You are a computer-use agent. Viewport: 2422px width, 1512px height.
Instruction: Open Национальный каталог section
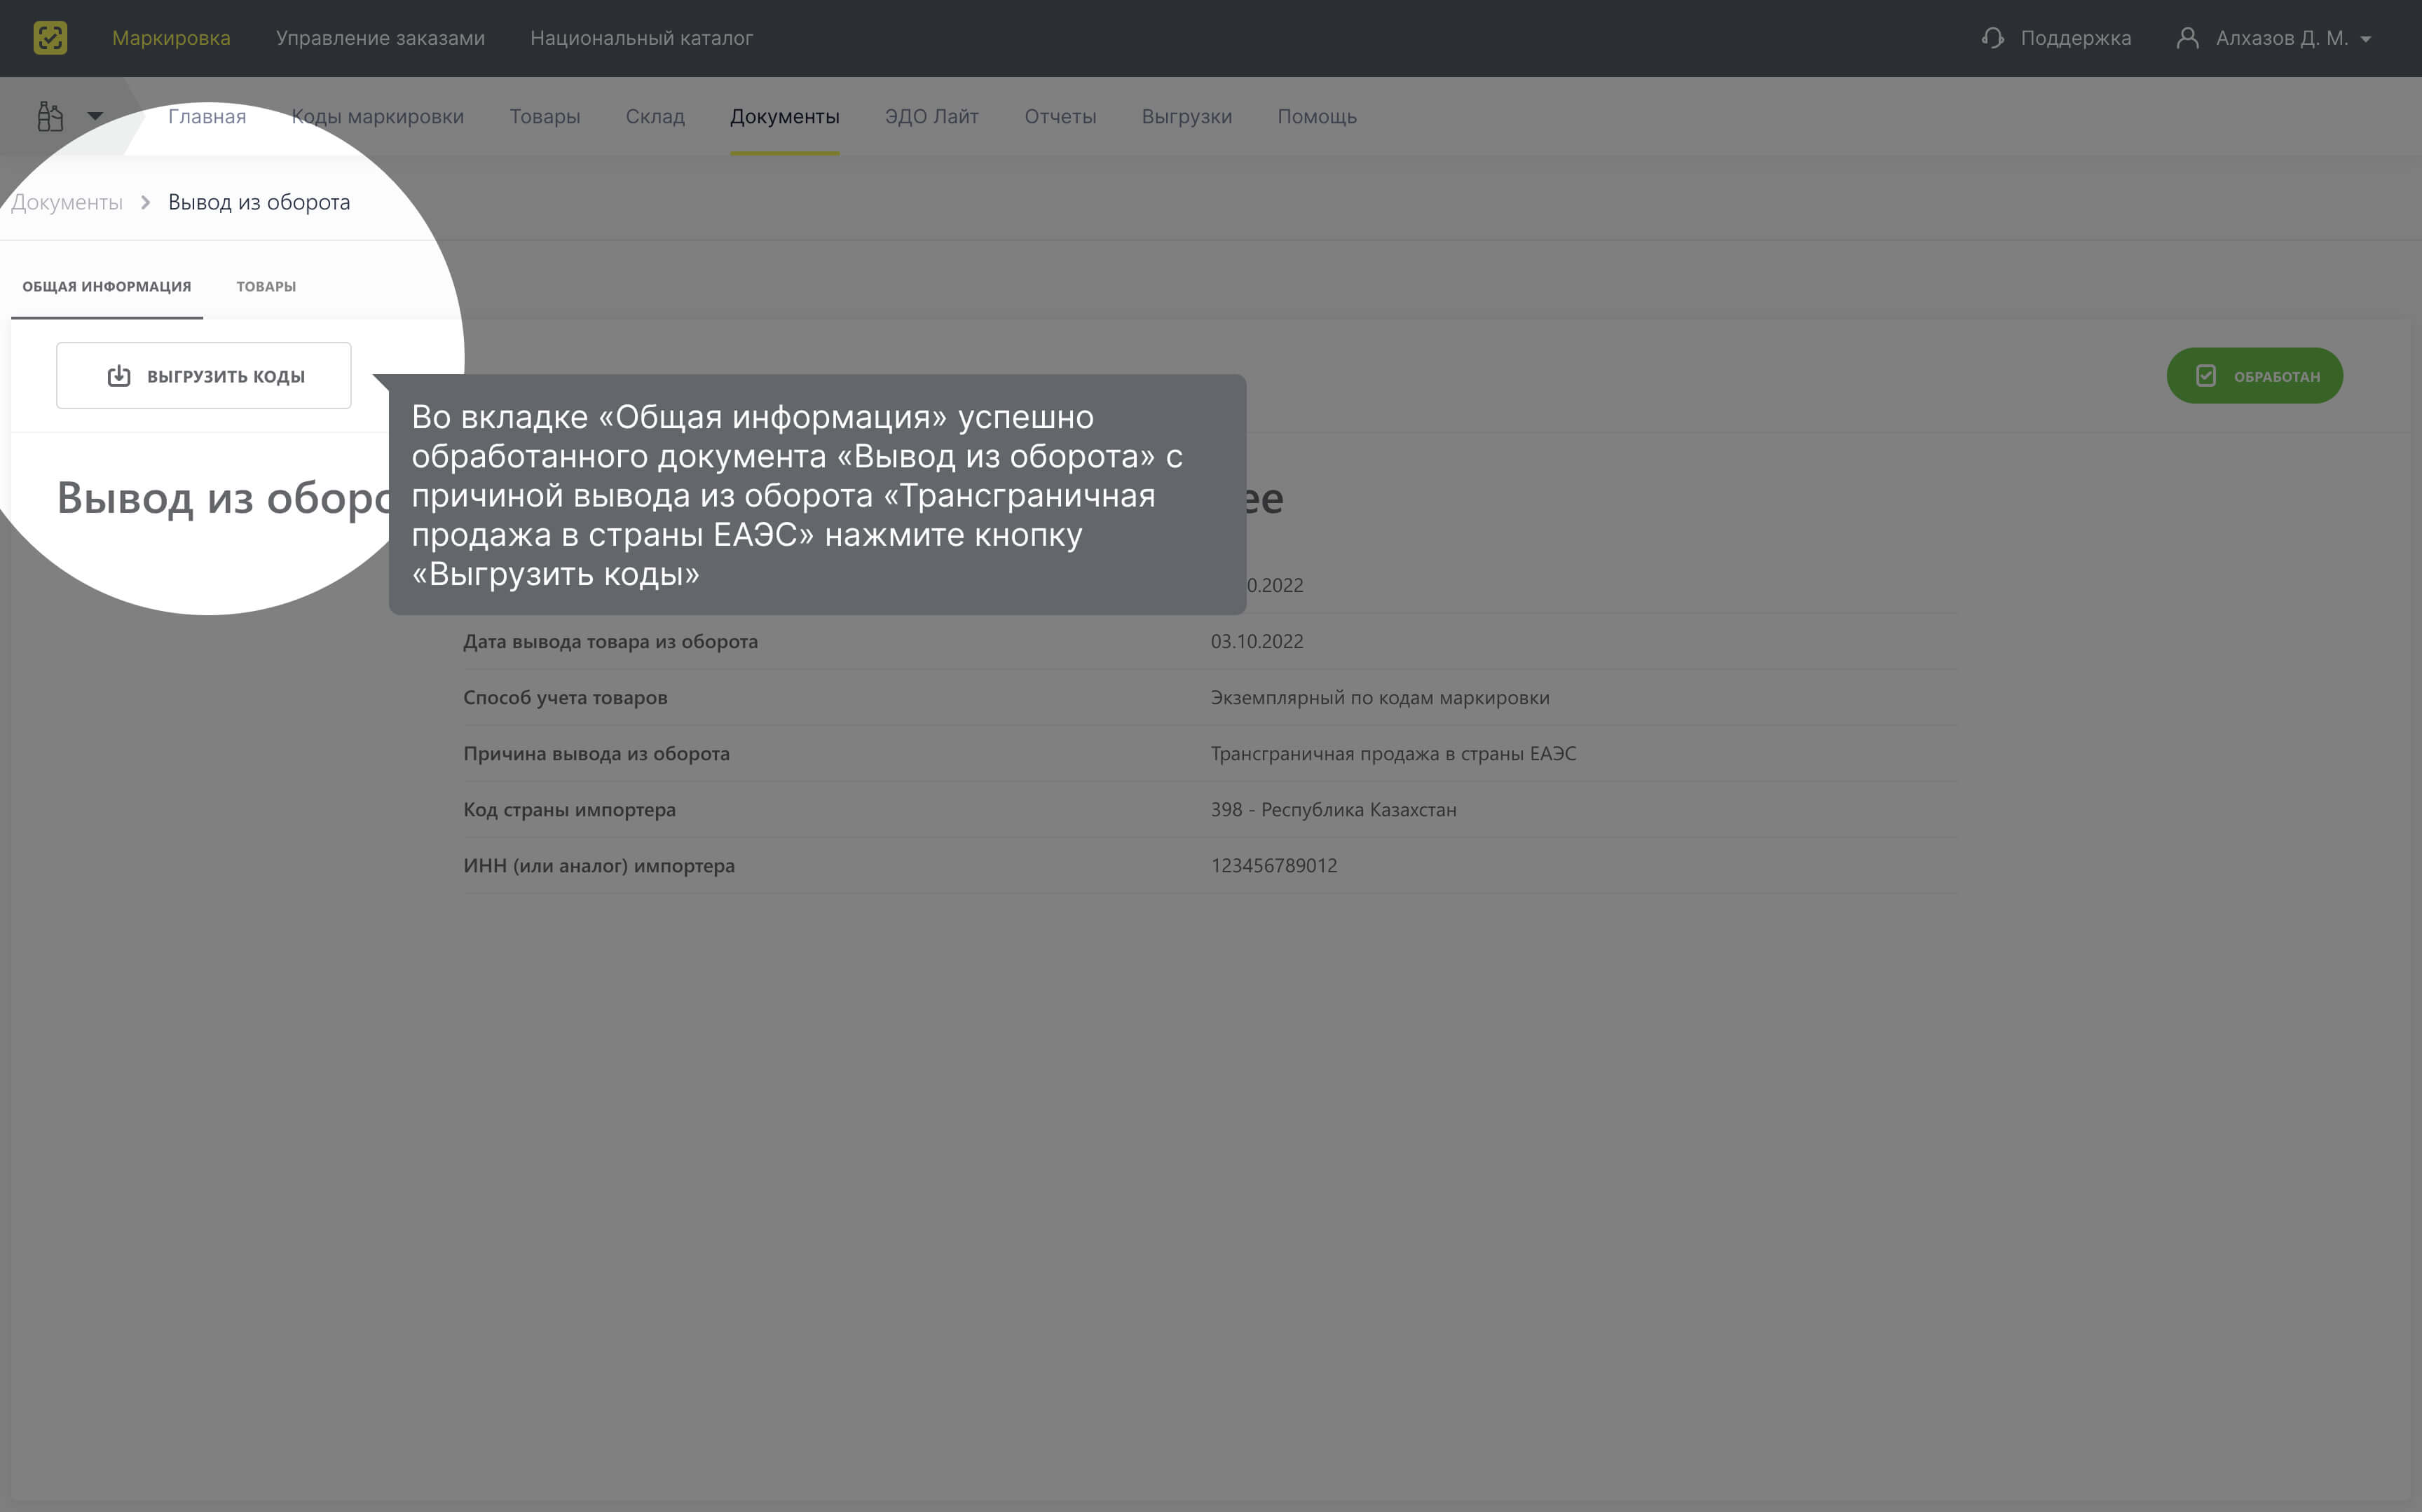641,38
